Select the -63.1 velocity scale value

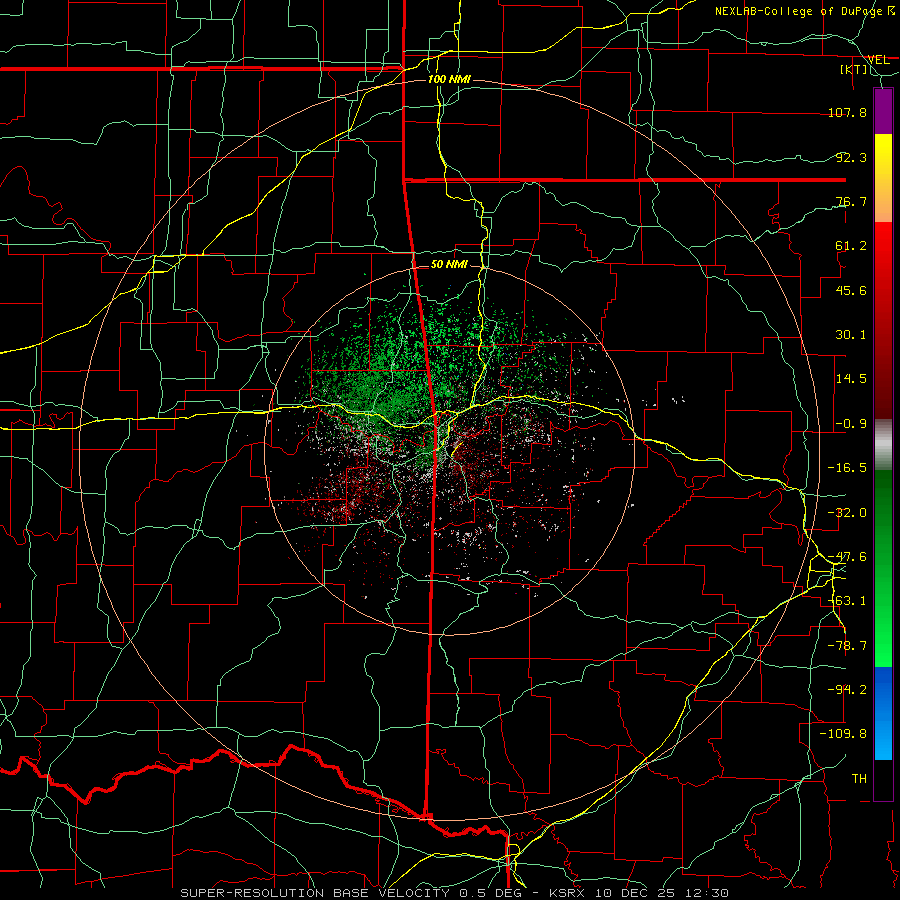(x=847, y=601)
